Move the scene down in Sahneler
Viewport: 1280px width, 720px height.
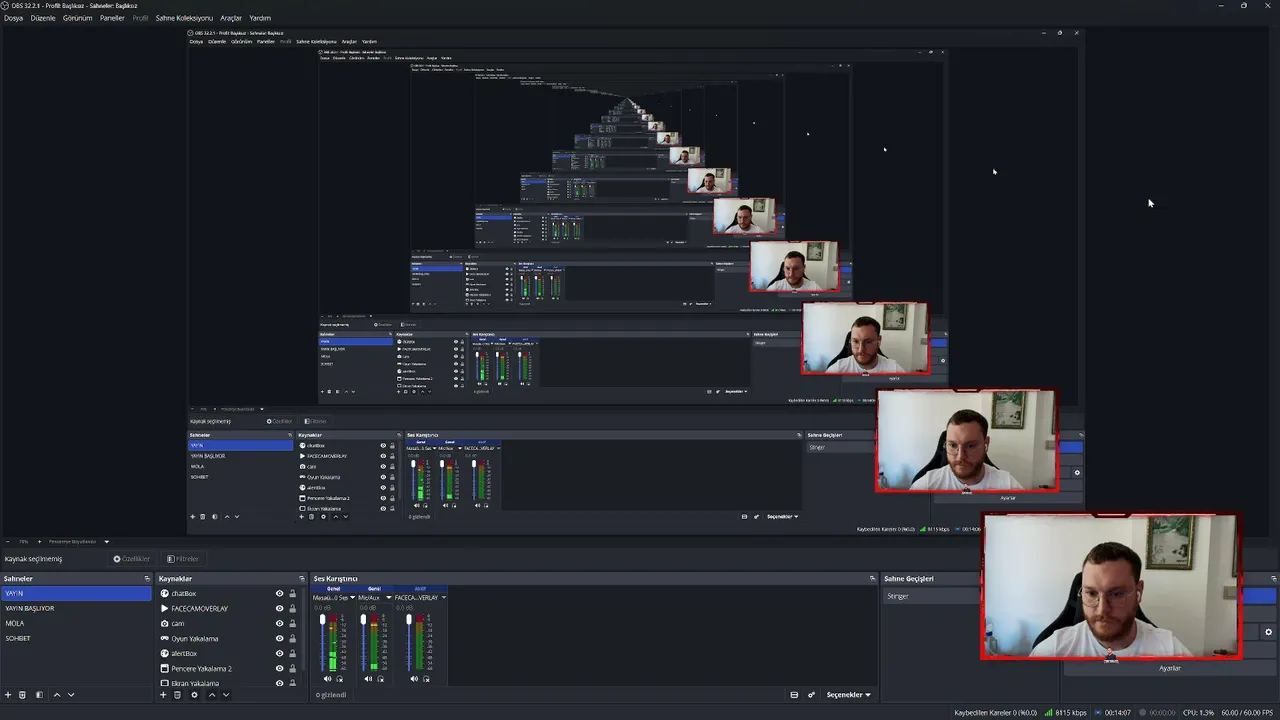[x=71, y=695]
